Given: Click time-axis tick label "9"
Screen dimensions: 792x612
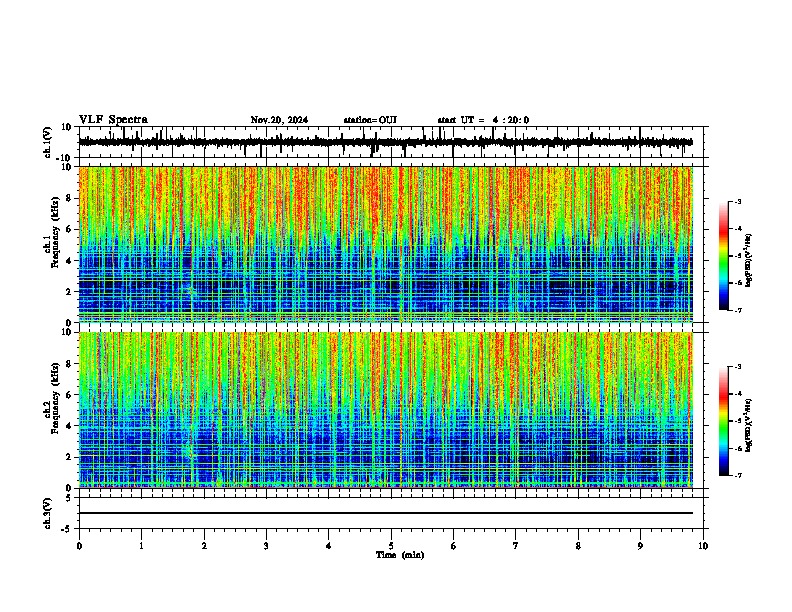Looking at the screenshot, I should point(640,546).
